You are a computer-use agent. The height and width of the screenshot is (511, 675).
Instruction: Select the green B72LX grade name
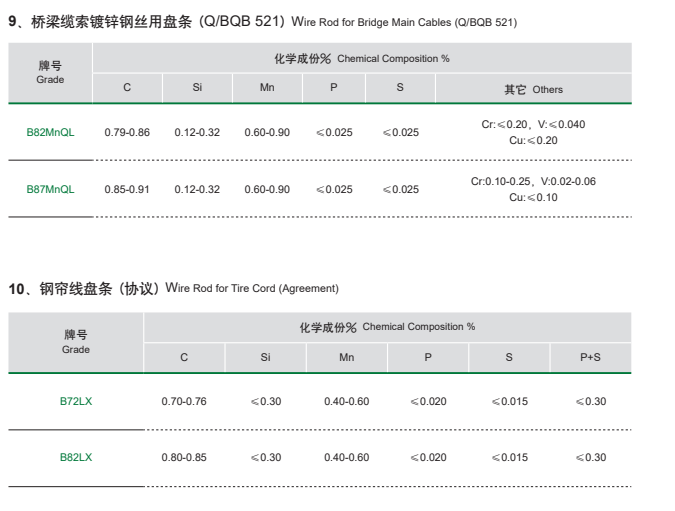76,401
